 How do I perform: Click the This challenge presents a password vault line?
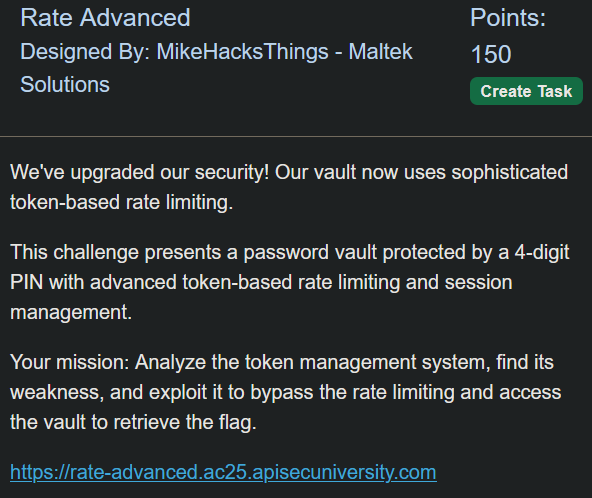(290, 252)
